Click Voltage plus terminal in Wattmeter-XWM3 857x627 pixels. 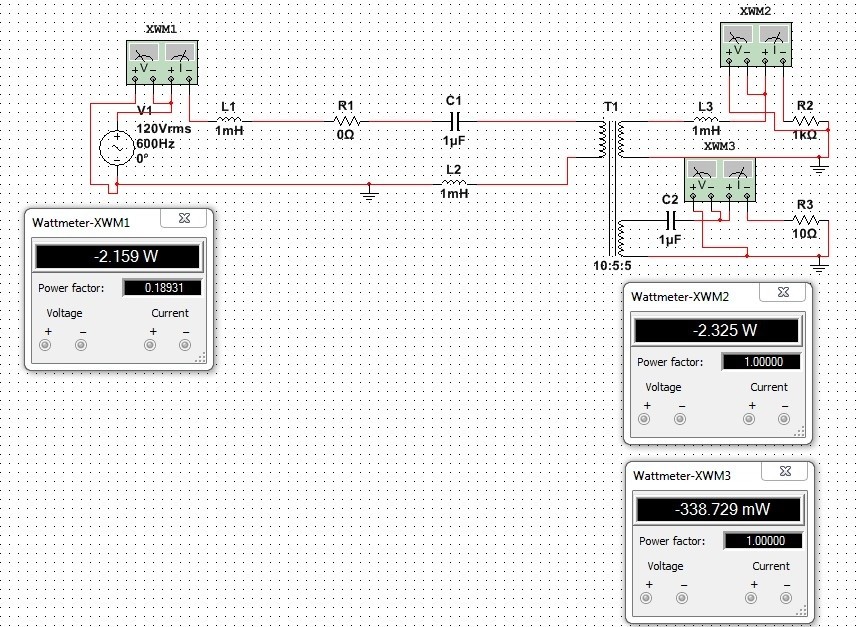point(647,598)
